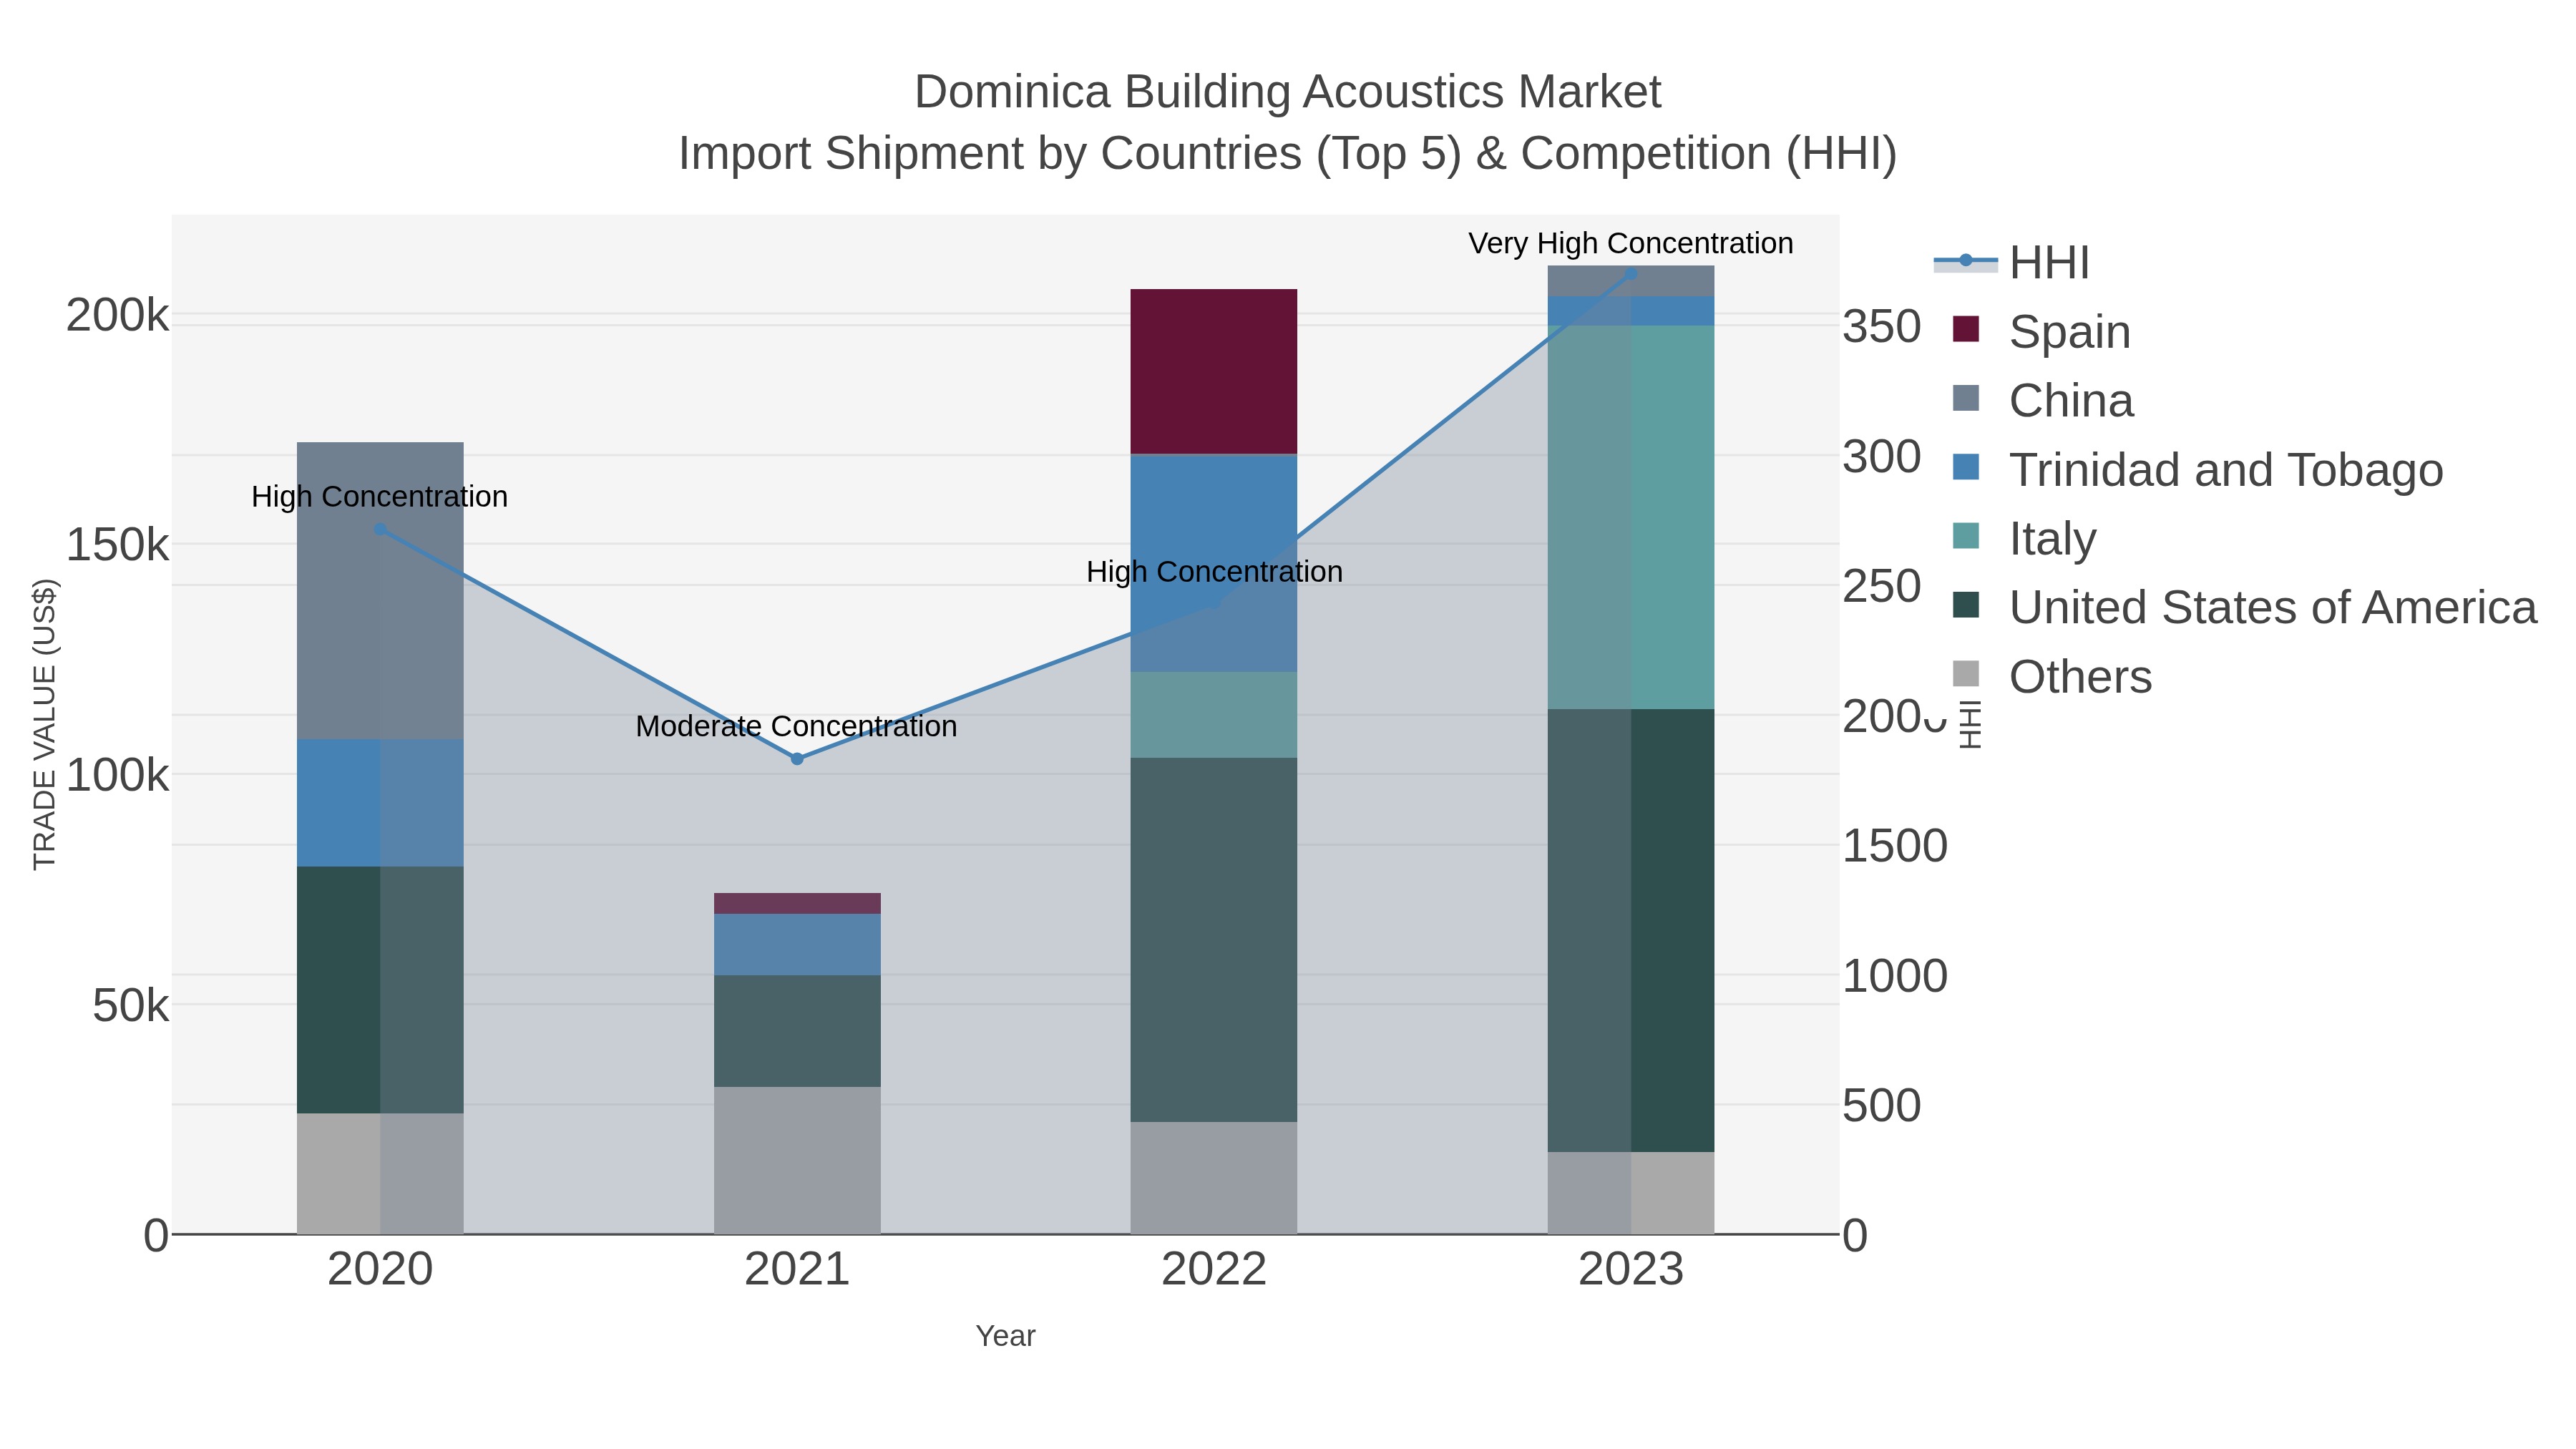Click the Trinidad and Tobago blue swatch
Image resolution: width=2576 pixels, height=1449 pixels.
tap(1966, 468)
